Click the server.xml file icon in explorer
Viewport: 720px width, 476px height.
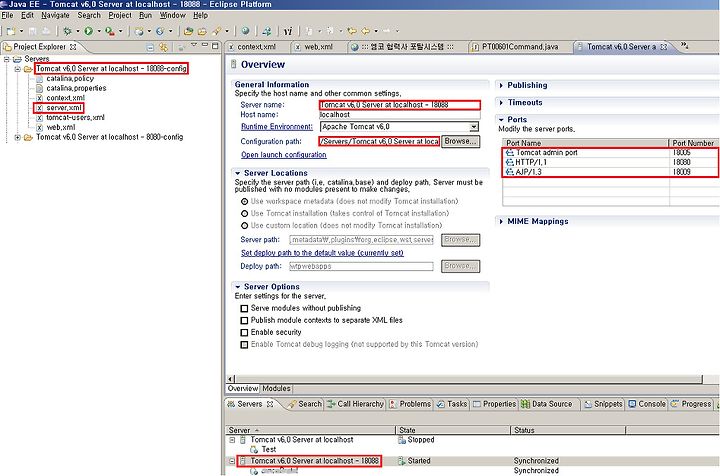point(39,108)
